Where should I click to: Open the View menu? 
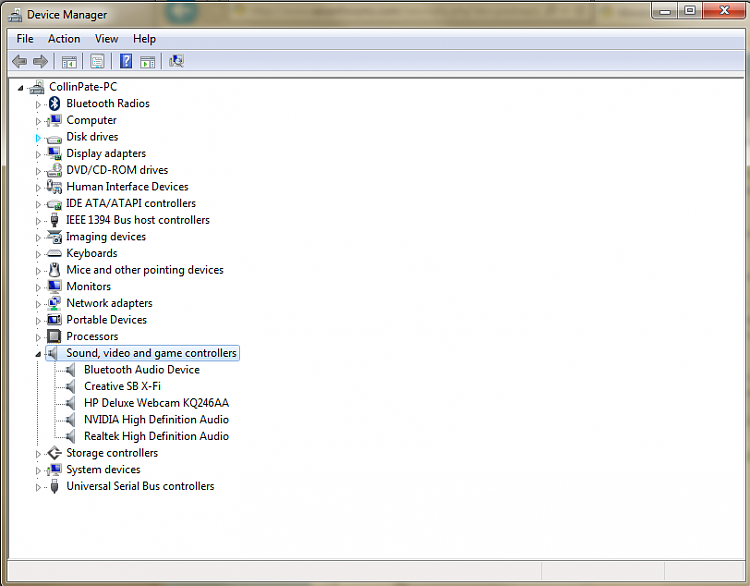tap(106, 39)
